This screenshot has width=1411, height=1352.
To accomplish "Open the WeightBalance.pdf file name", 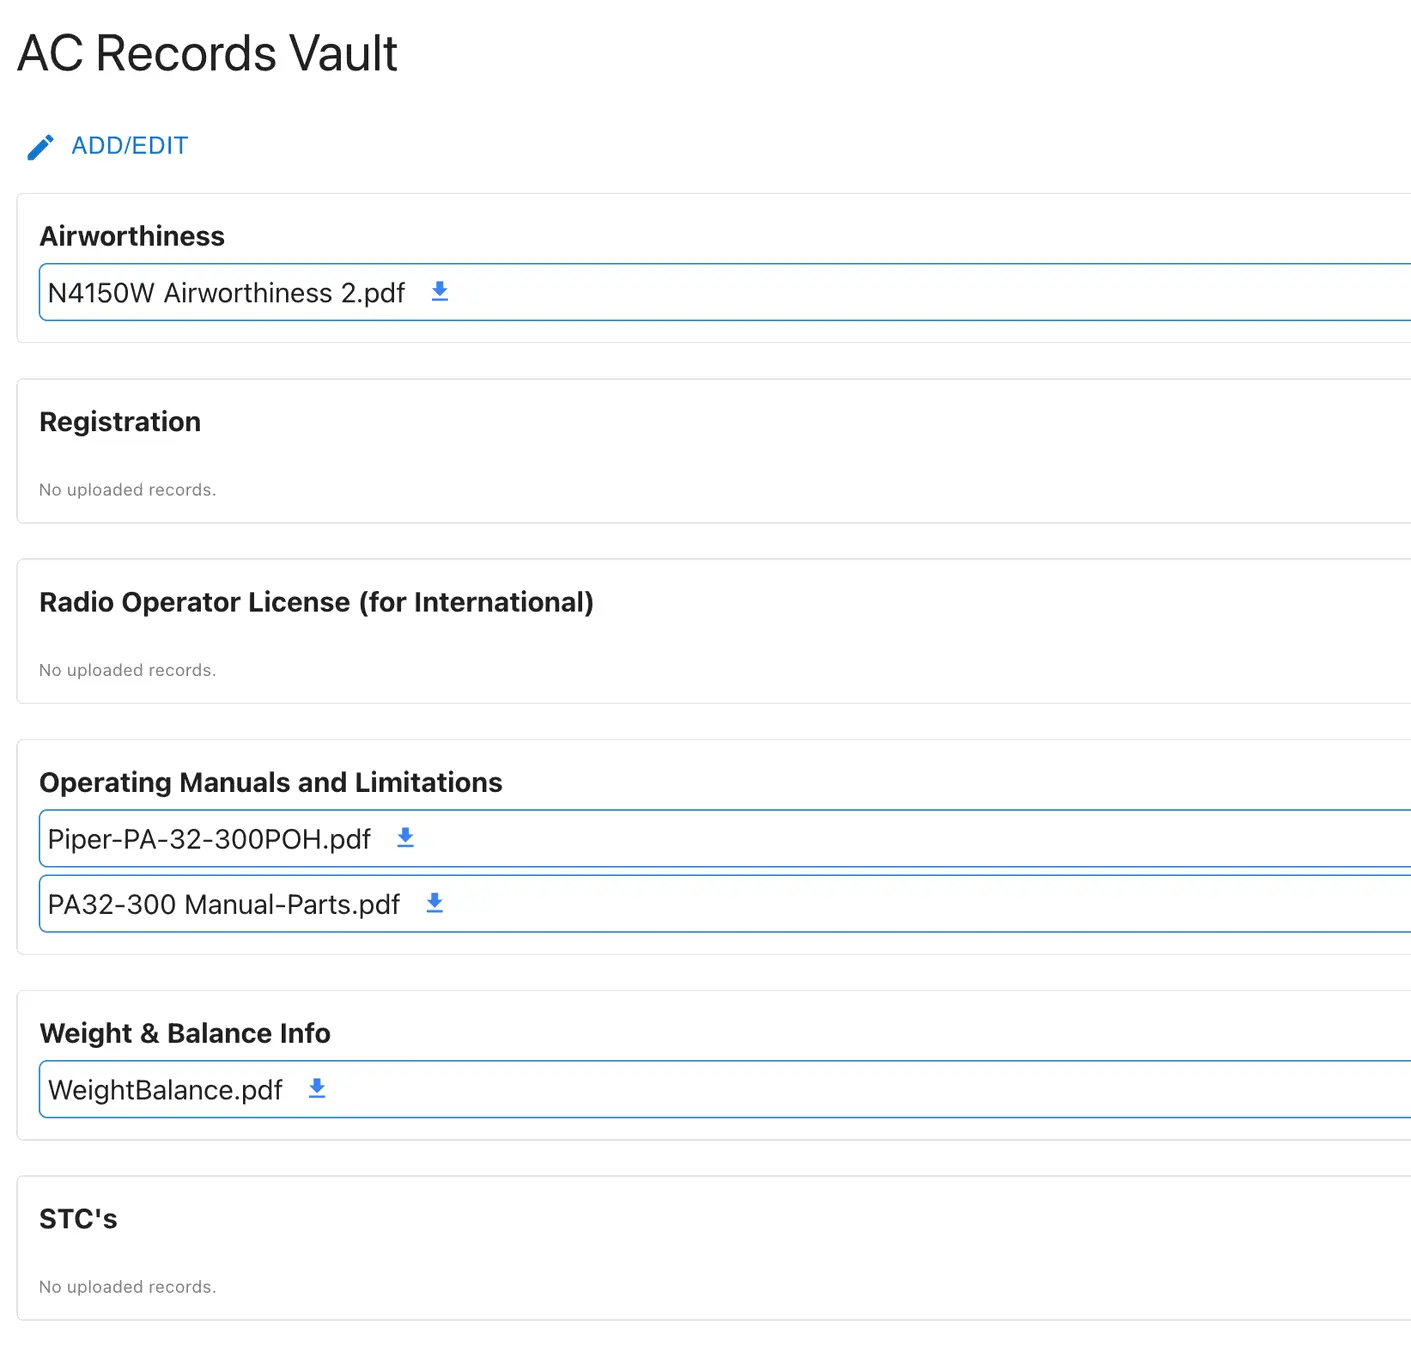I will (x=165, y=1090).
